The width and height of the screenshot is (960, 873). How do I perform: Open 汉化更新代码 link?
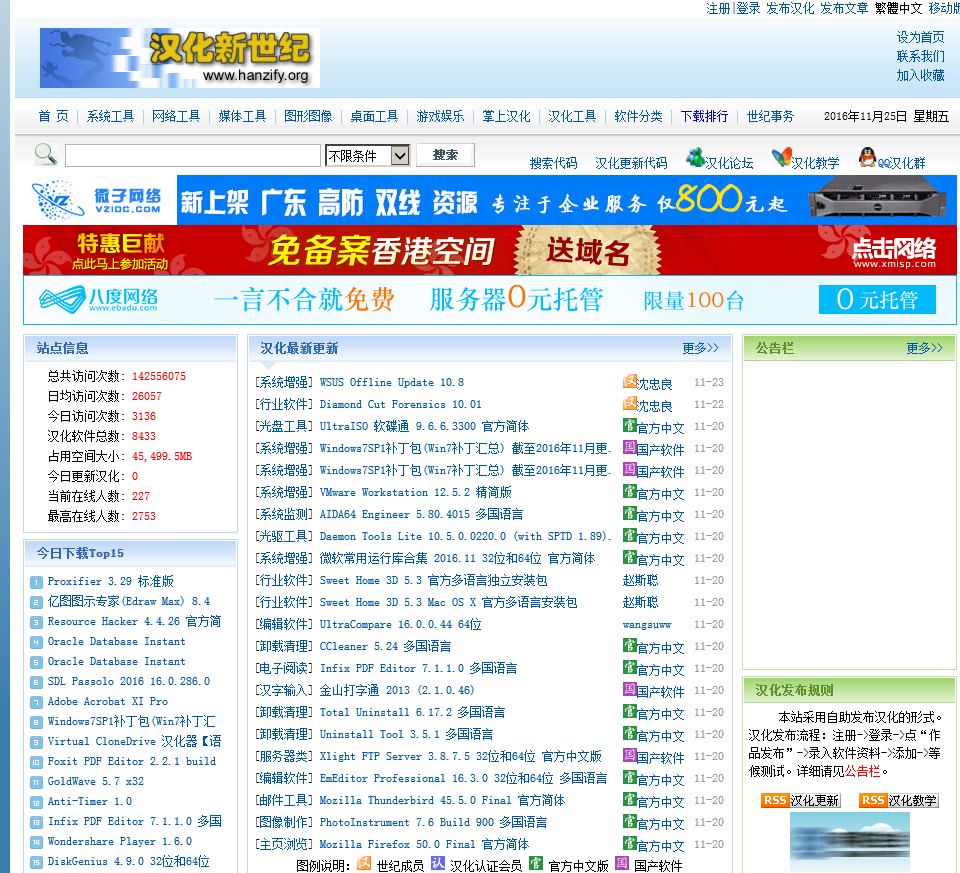631,163
